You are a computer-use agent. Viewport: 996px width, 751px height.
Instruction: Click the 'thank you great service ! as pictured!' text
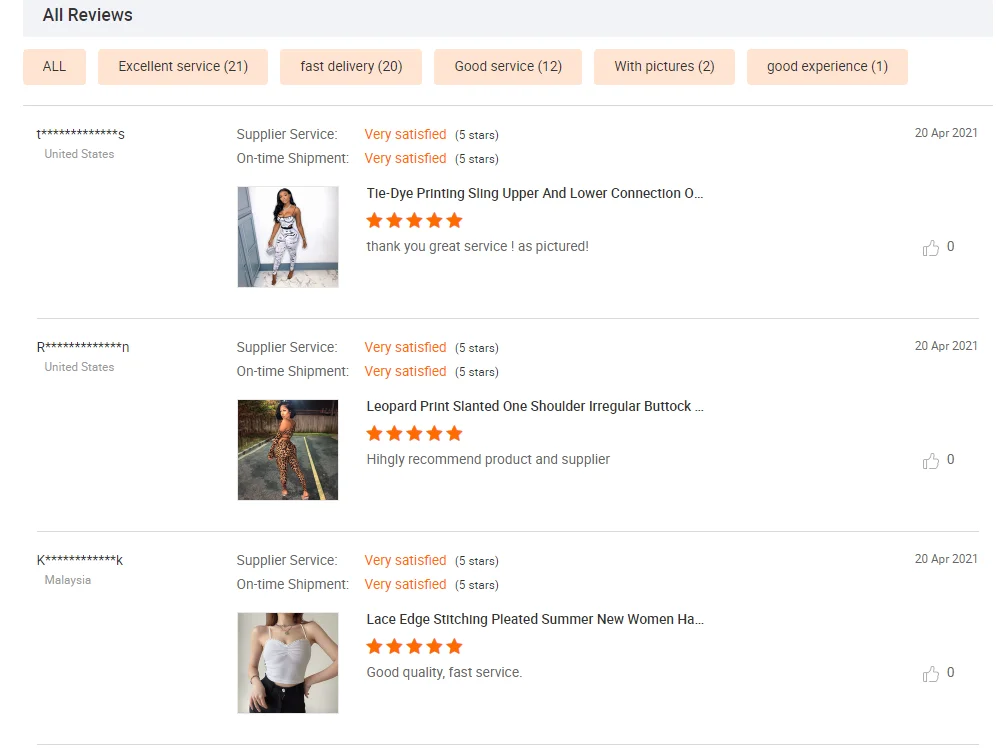(477, 247)
